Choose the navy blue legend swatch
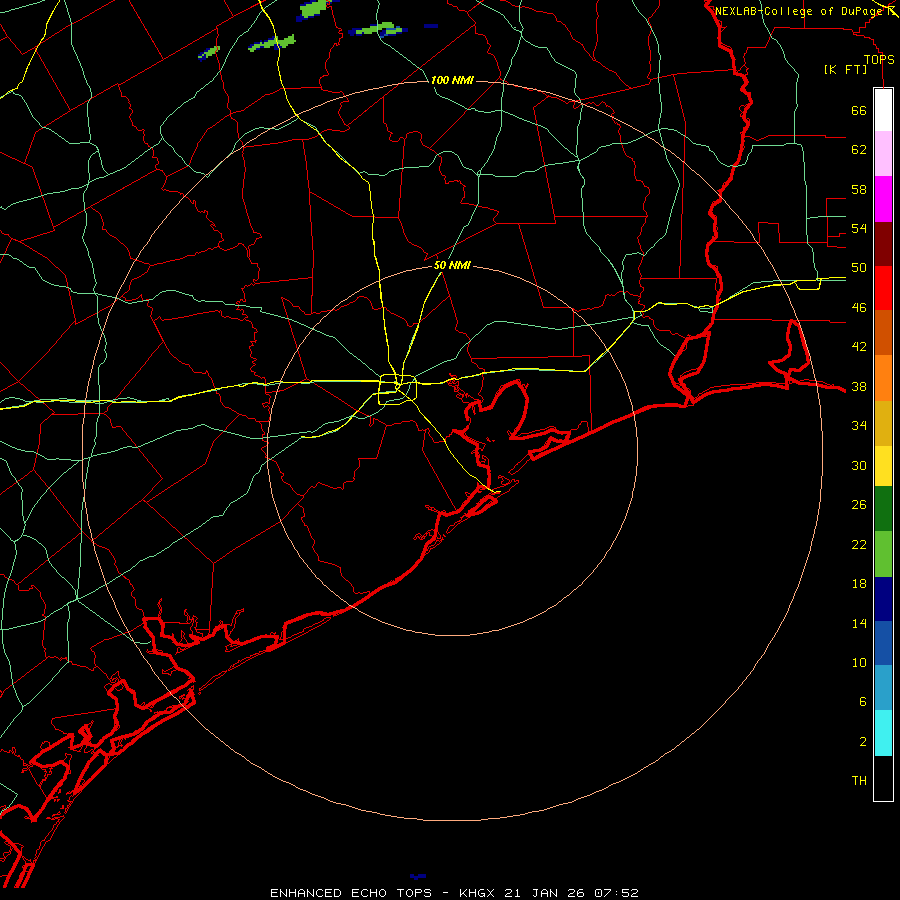 [x=883, y=600]
